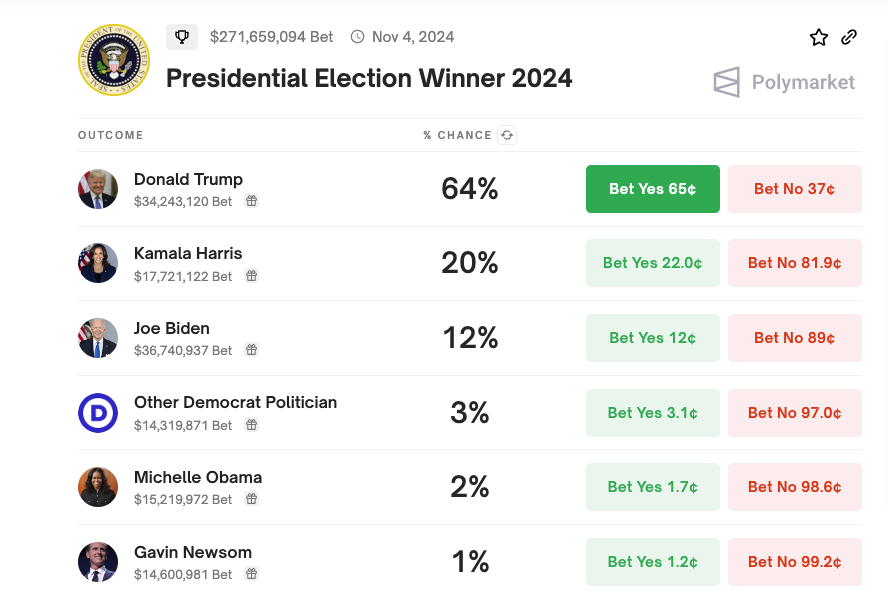Click gift icon under Gavin Newsom
Screen dimensions: 888x604
pos(252,574)
